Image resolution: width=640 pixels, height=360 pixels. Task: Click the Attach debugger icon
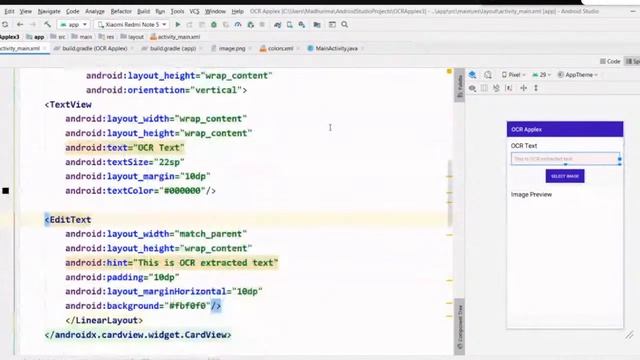[251, 24]
